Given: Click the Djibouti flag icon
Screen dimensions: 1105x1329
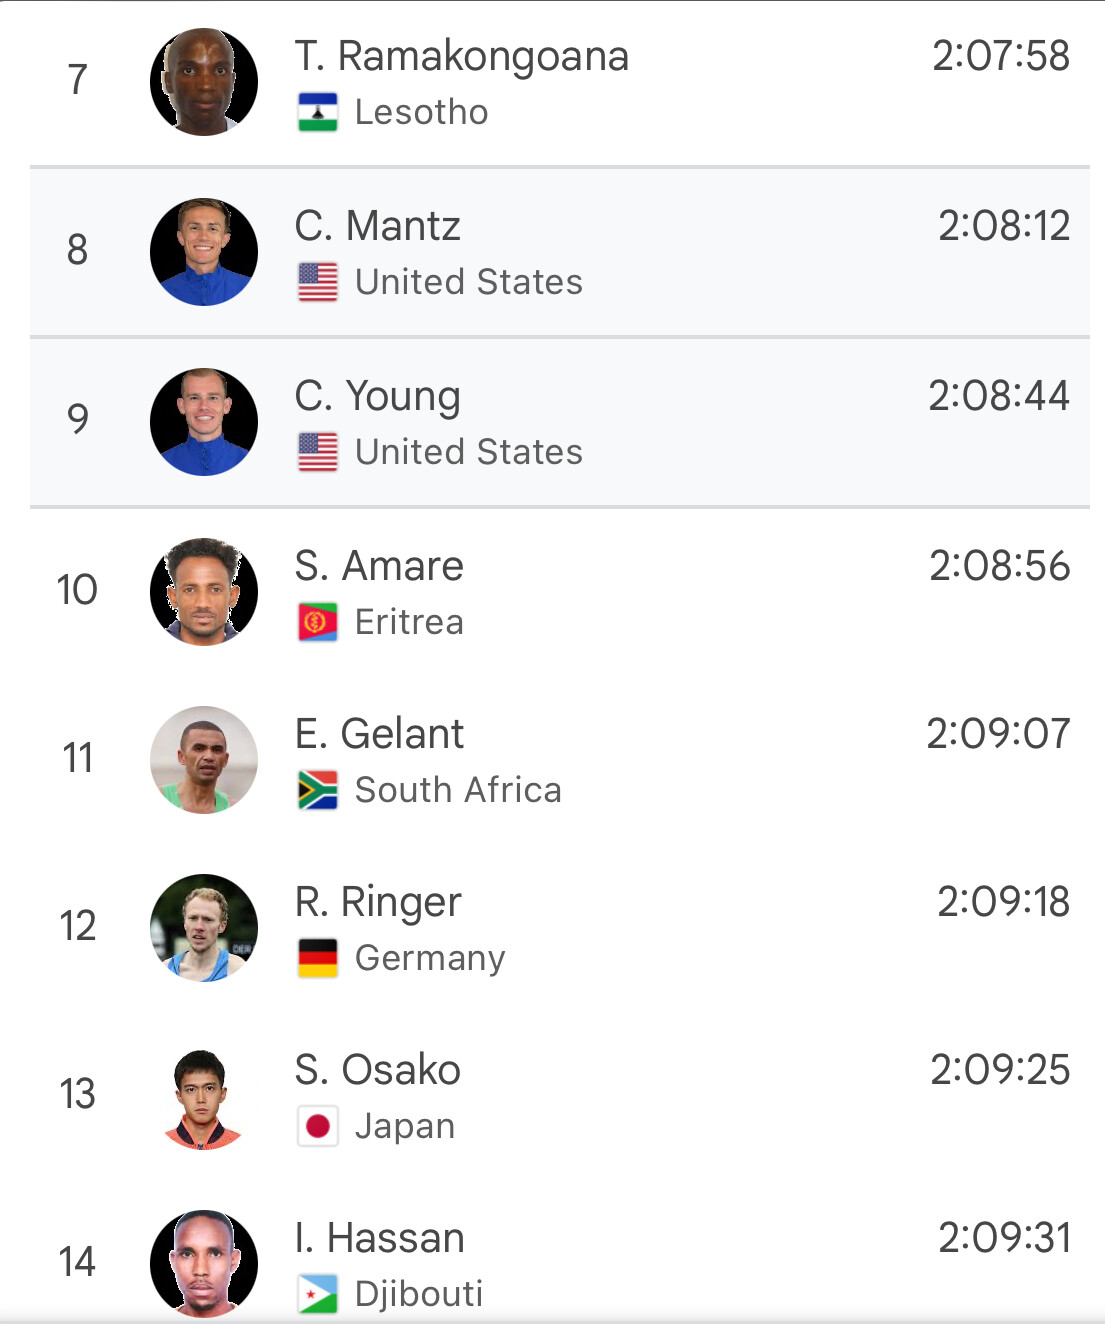Looking at the screenshot, I should pyautogui.click(x=318, y=1294).
